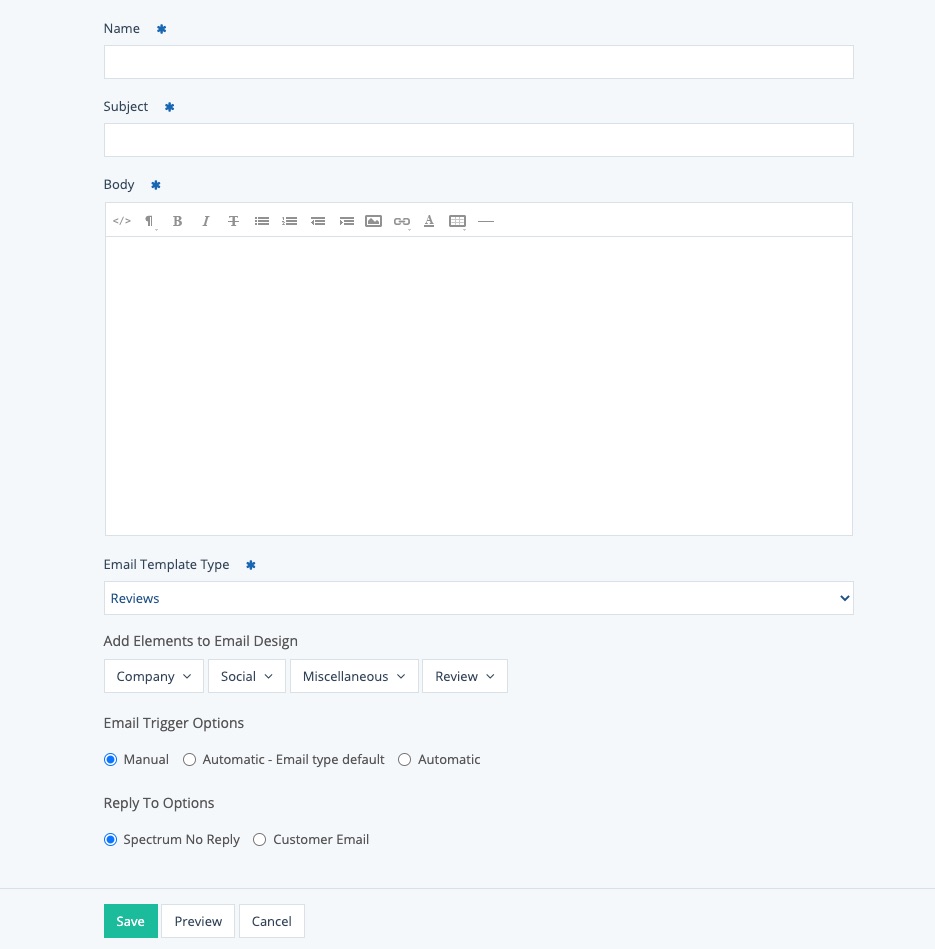The image size is (935, 949).
Task: Open the text color picker
Action: coord(429,221)
